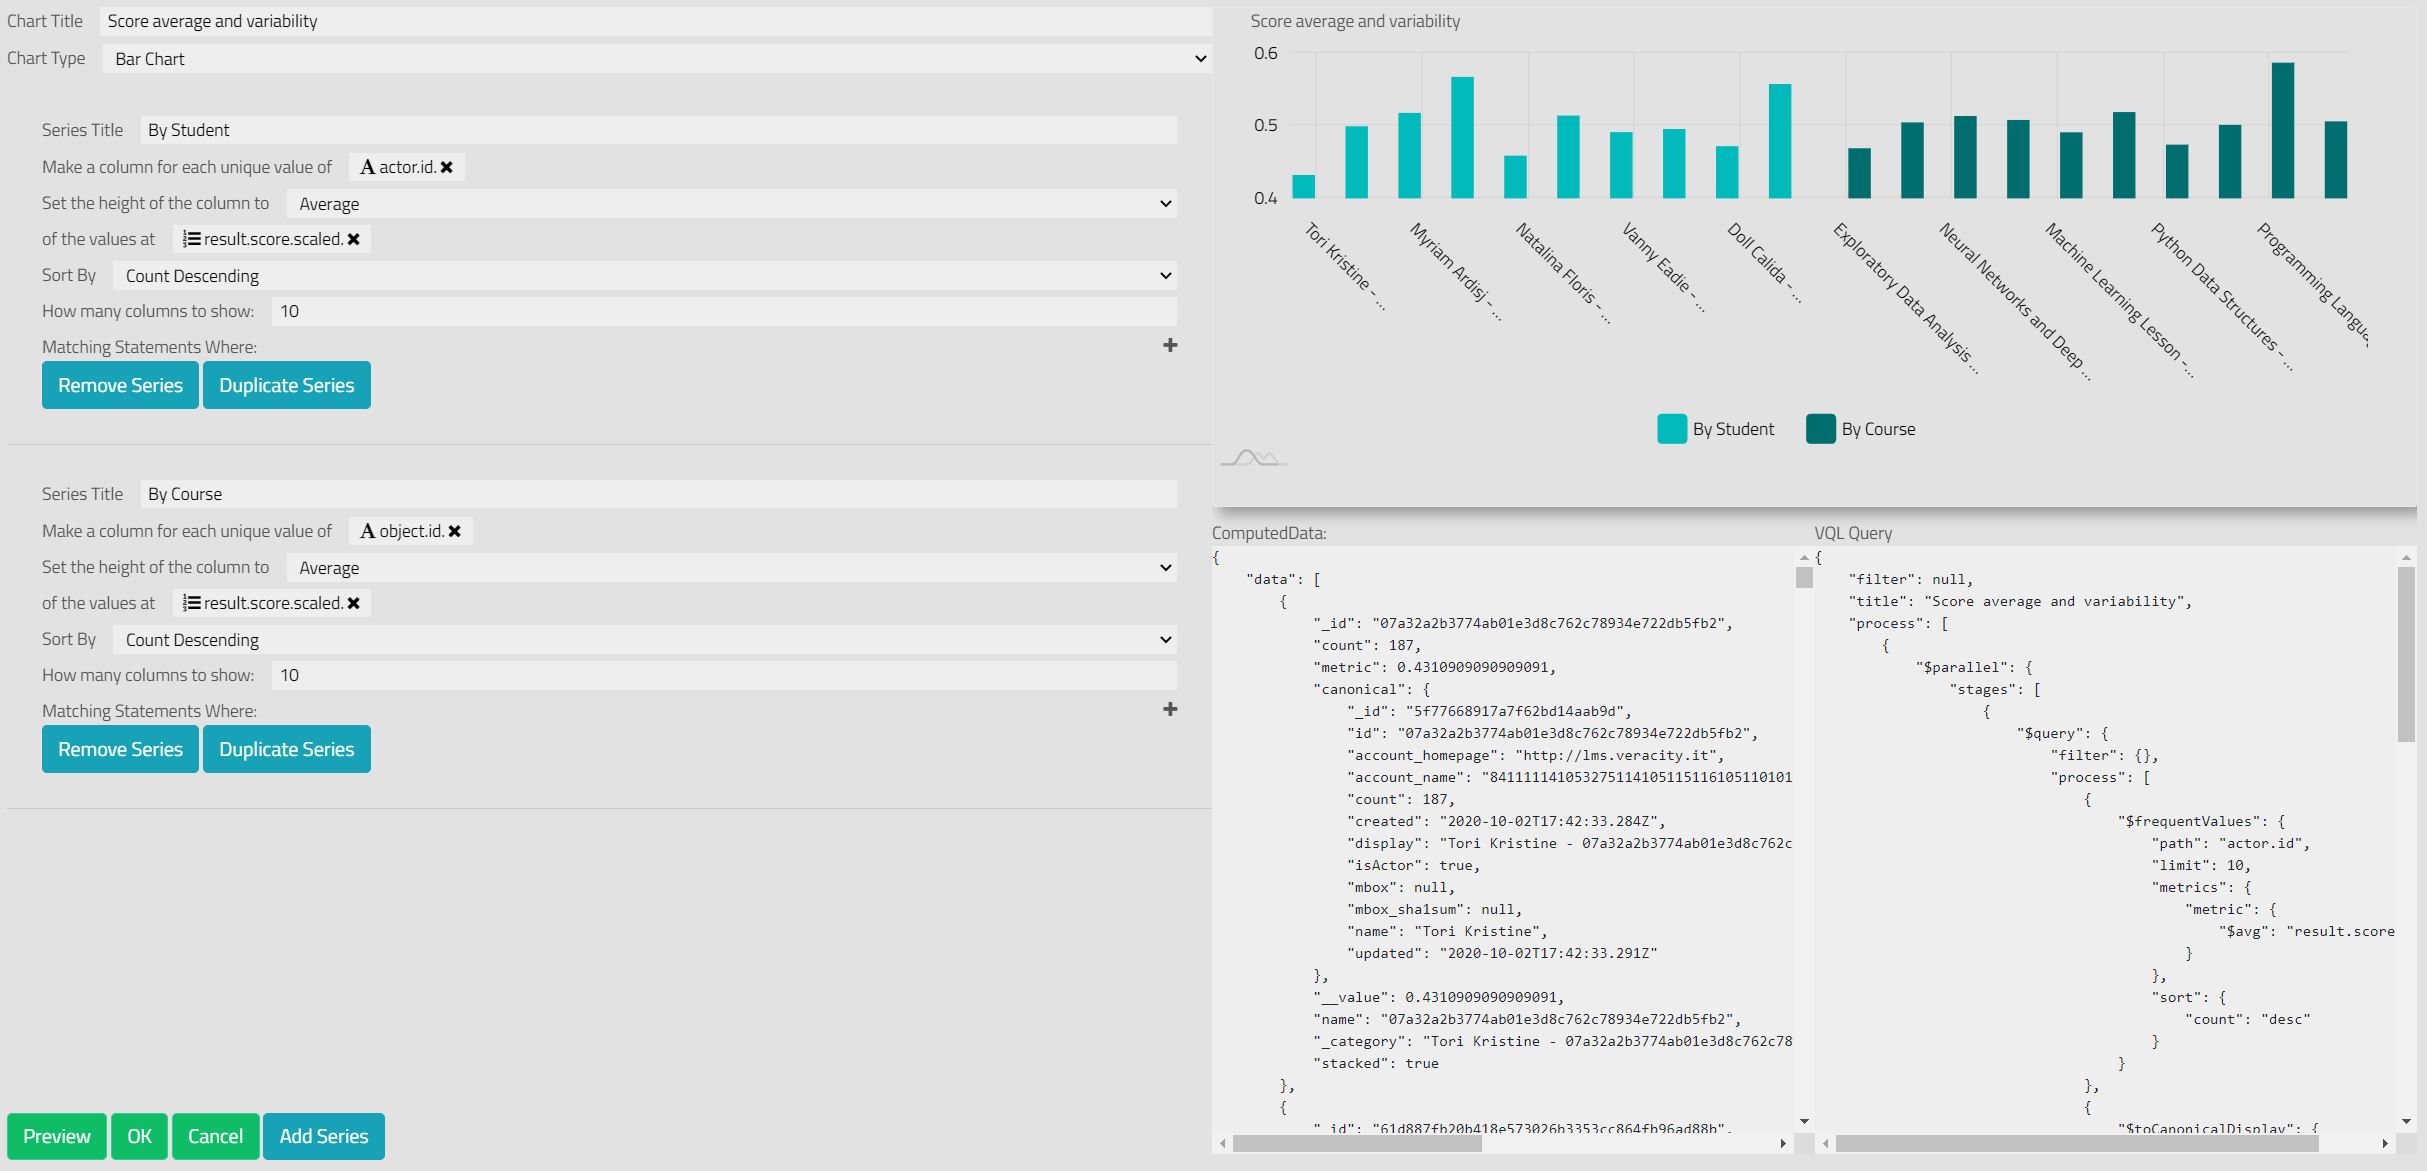Screen dimensions: 2427x1171
Task: Click the Chart Title input field
Action: [x=656, y=21]
